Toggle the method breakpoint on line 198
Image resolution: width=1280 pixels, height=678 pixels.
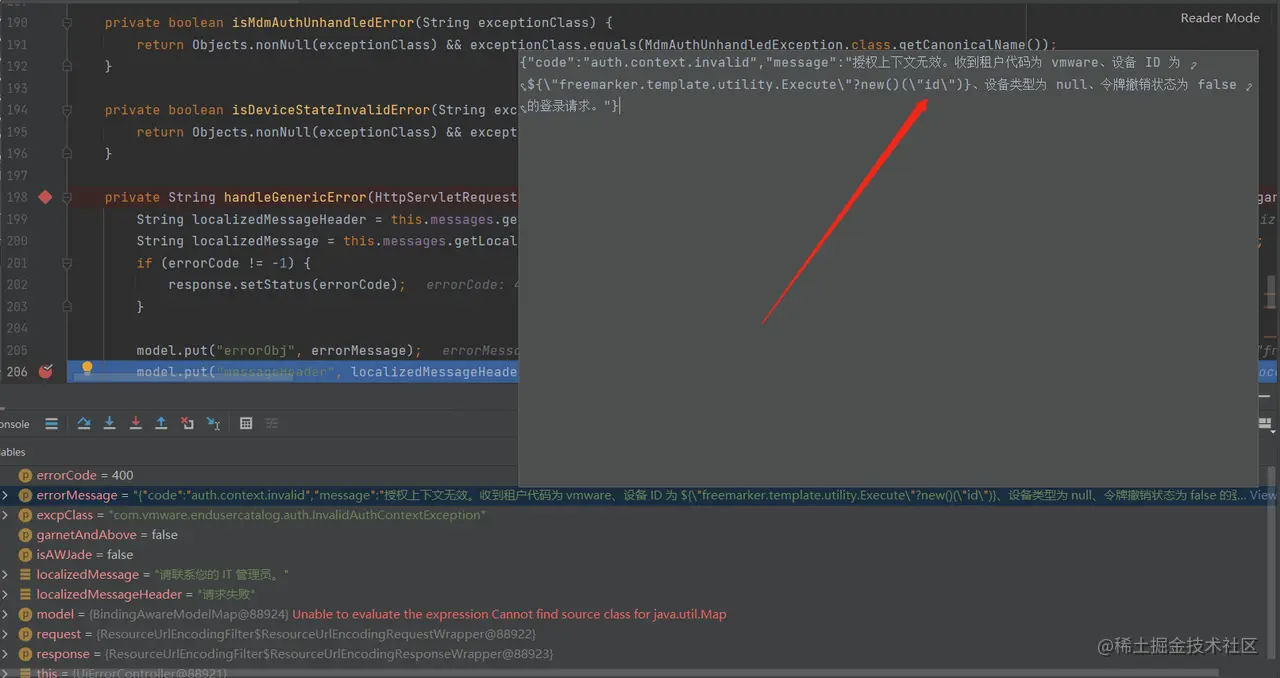(45, 197)
